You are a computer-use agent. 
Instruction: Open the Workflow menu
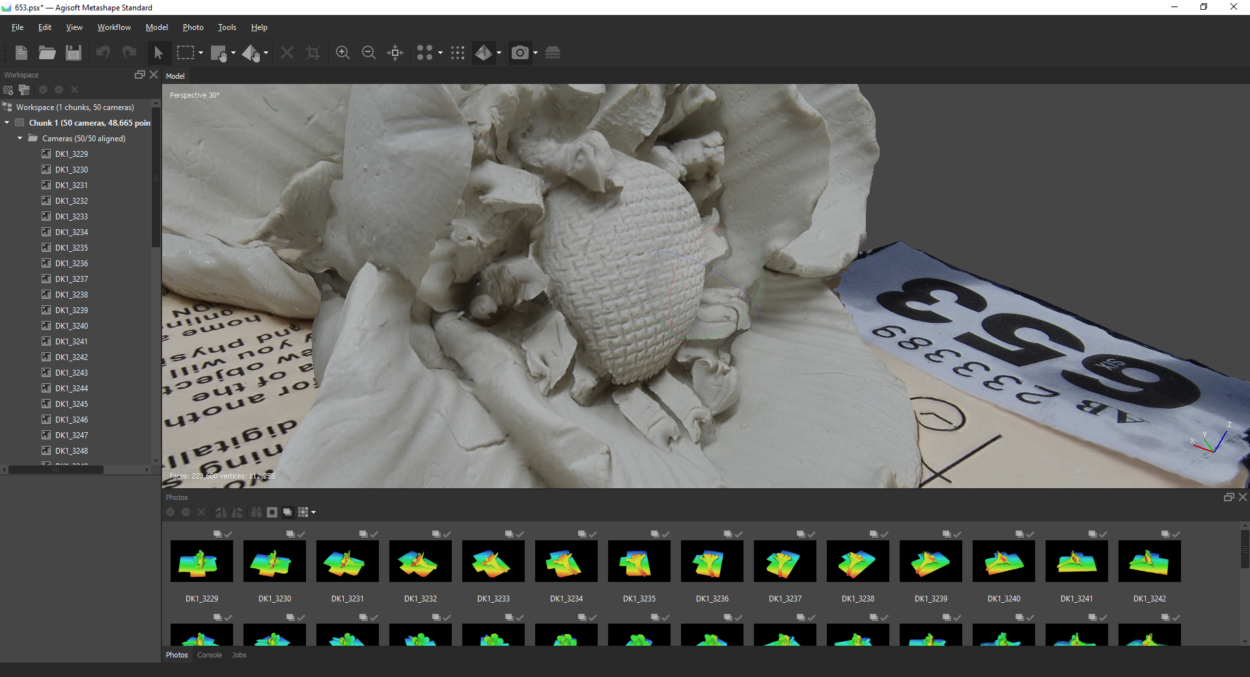pos(113,27)
